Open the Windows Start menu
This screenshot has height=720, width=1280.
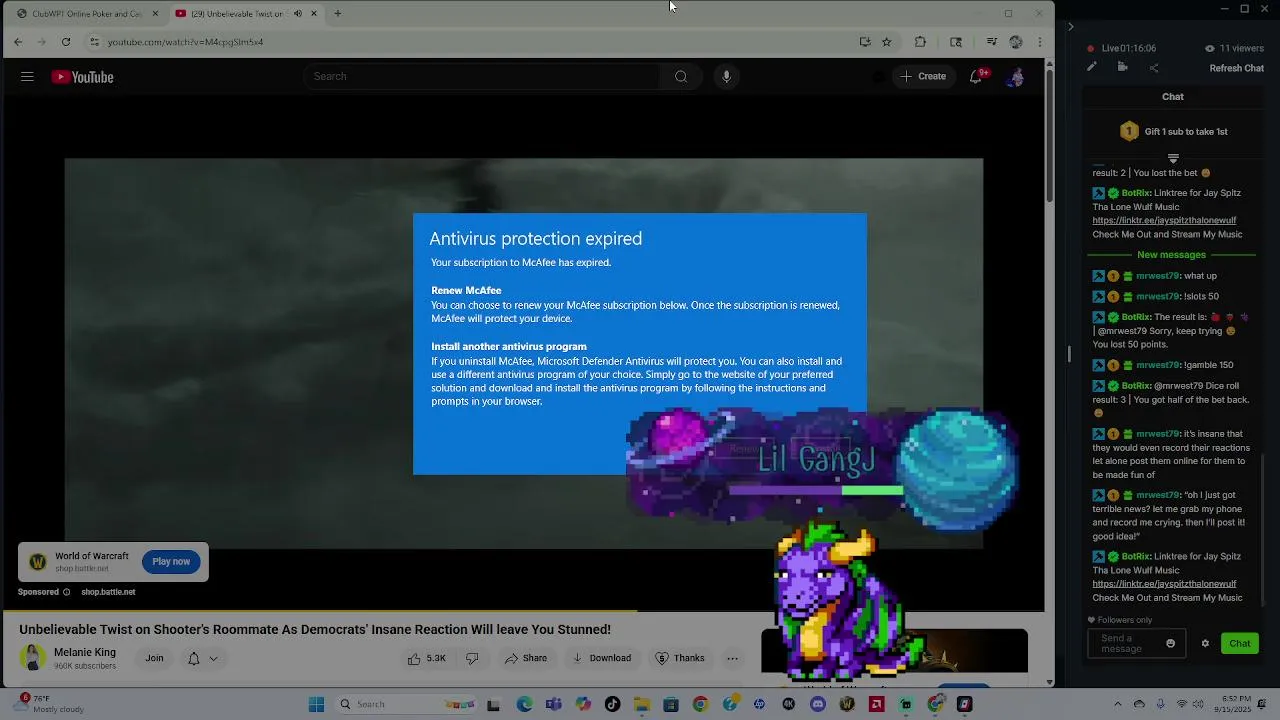coord(316,705)
